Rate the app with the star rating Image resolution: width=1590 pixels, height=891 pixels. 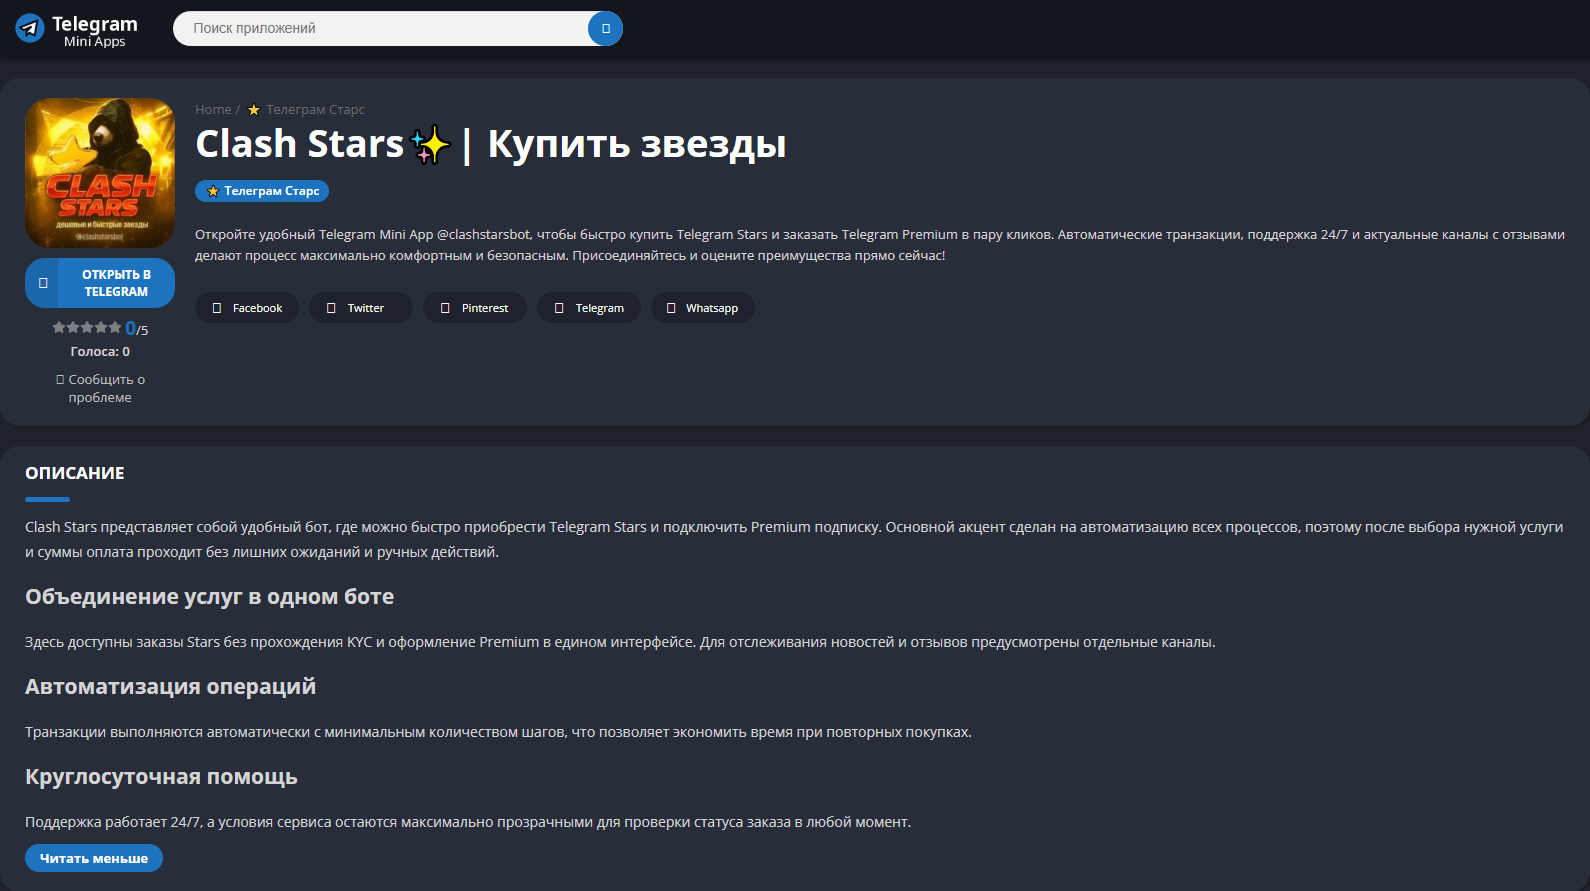coord(87,328)
